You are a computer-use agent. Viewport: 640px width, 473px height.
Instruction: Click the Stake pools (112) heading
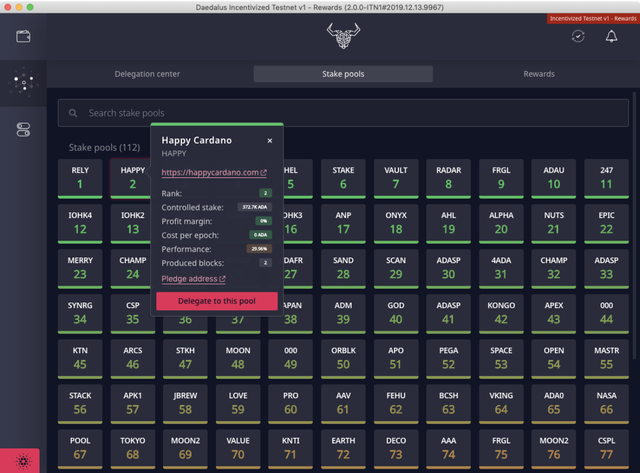tap(104, 148)
